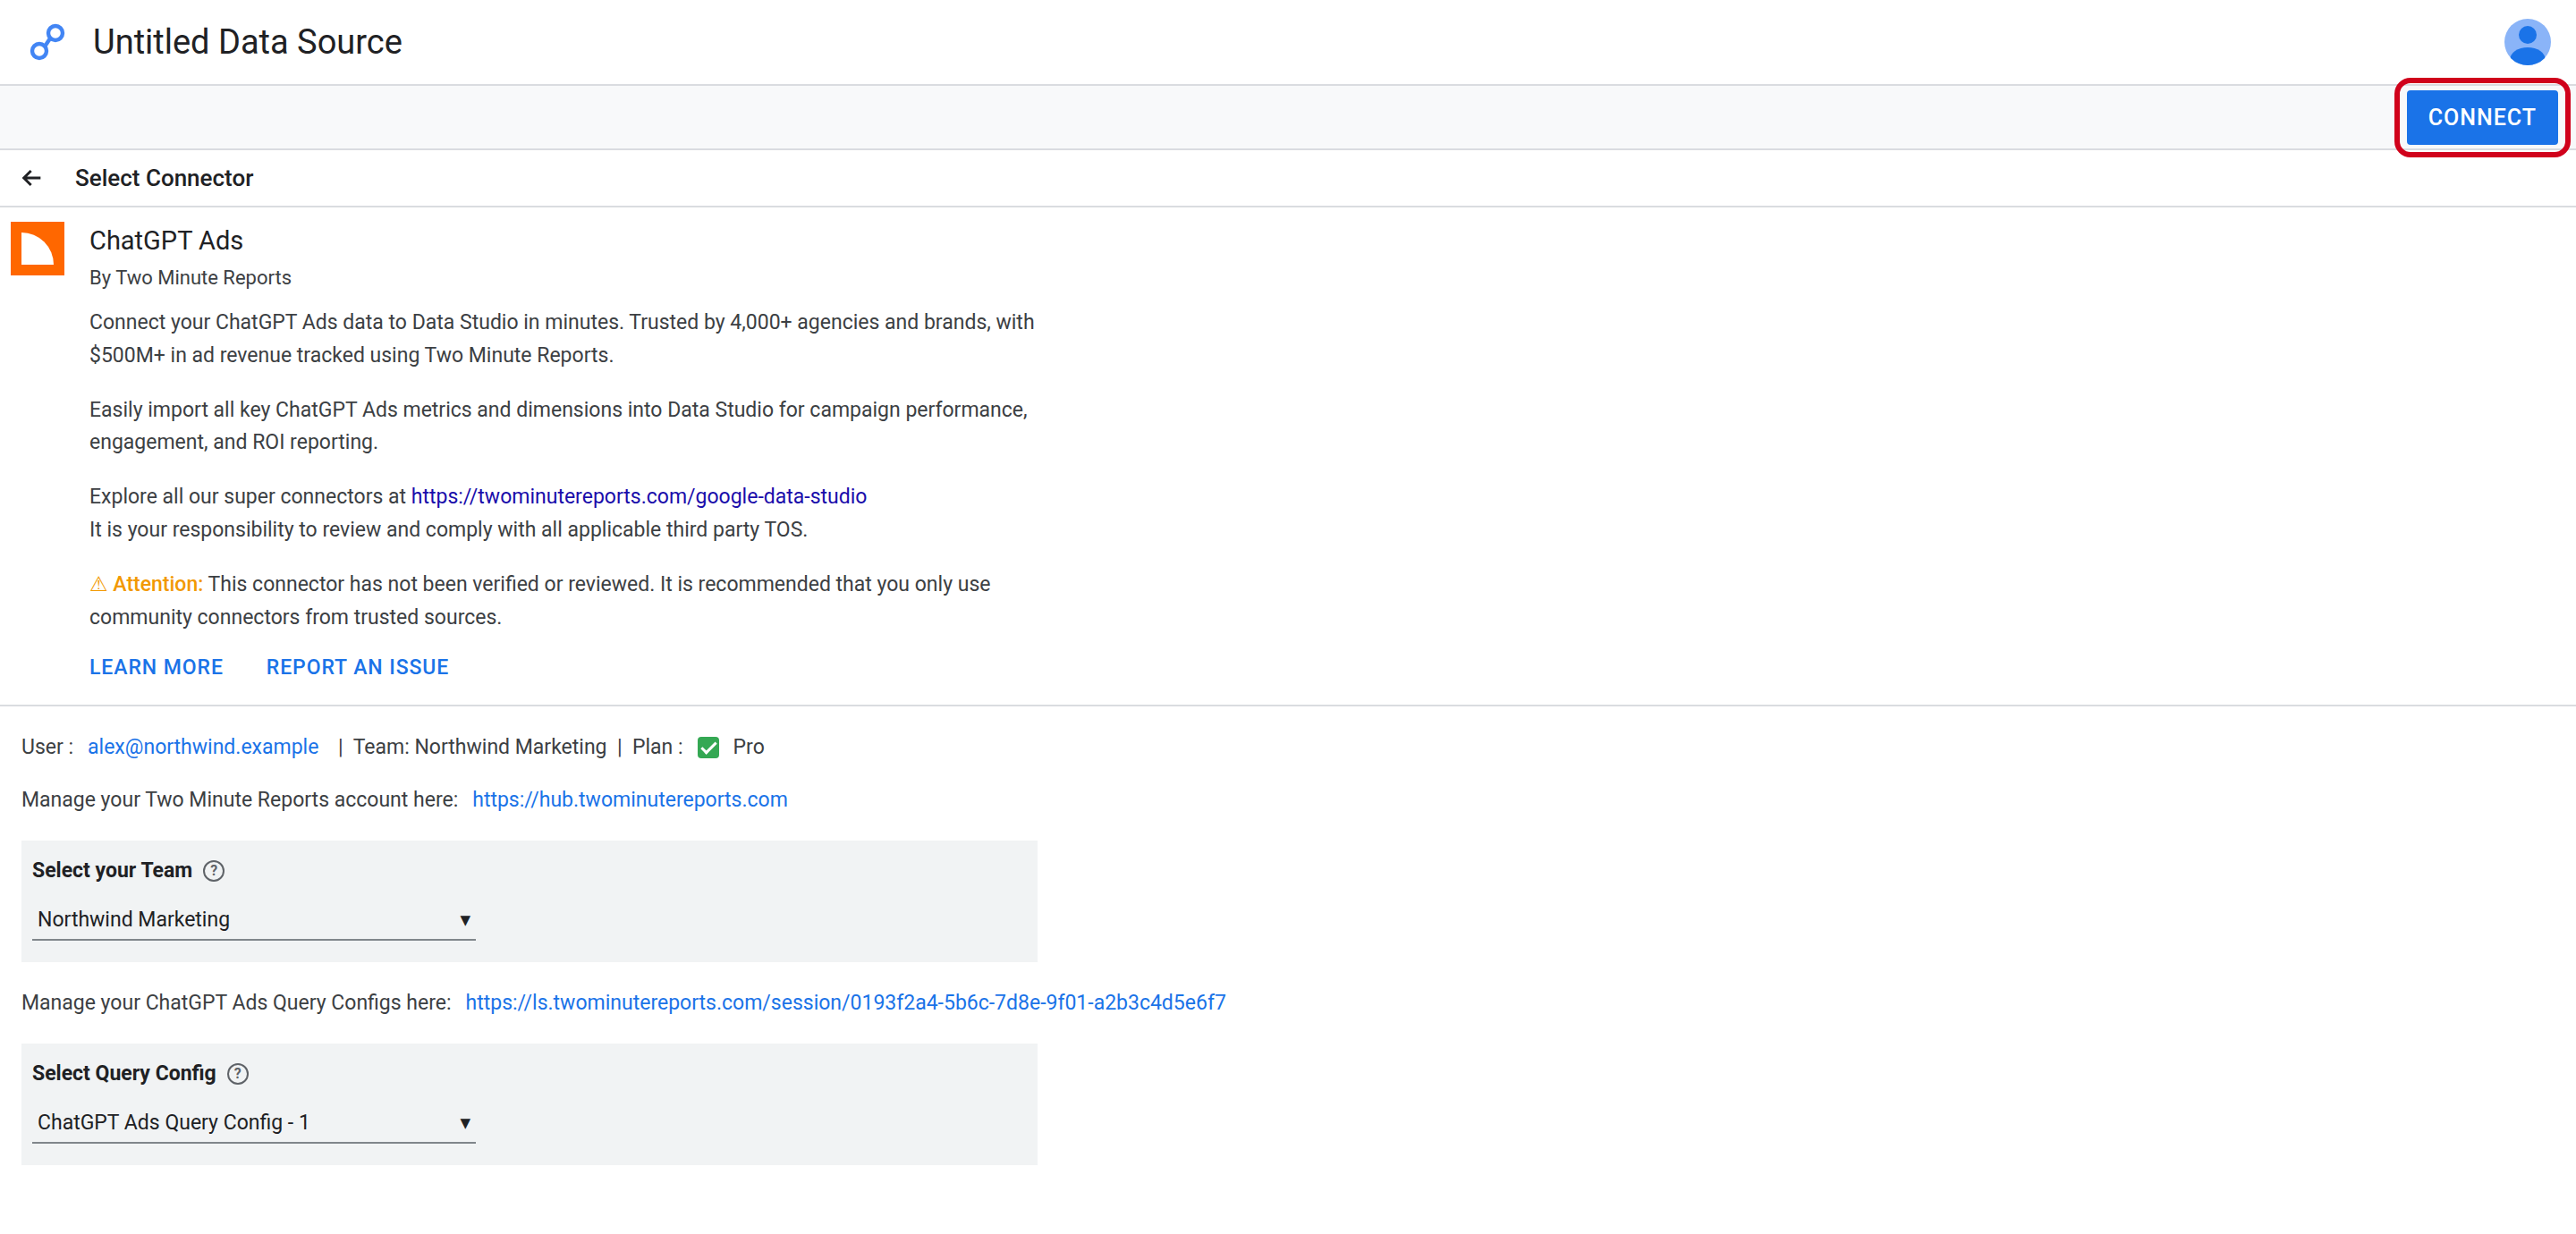Viewport: 2576px width, 1234px height.
Task: Open the twominutereports.com/google-data-studio link
Action: point(638,496)
